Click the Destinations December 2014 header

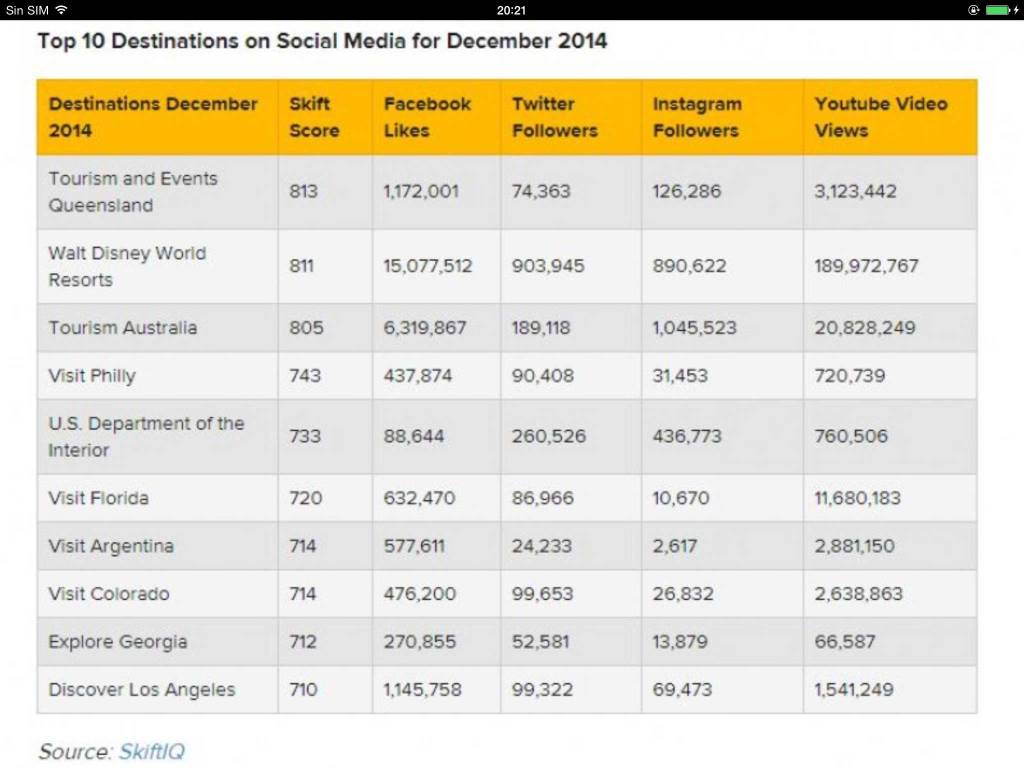(153, 117)
